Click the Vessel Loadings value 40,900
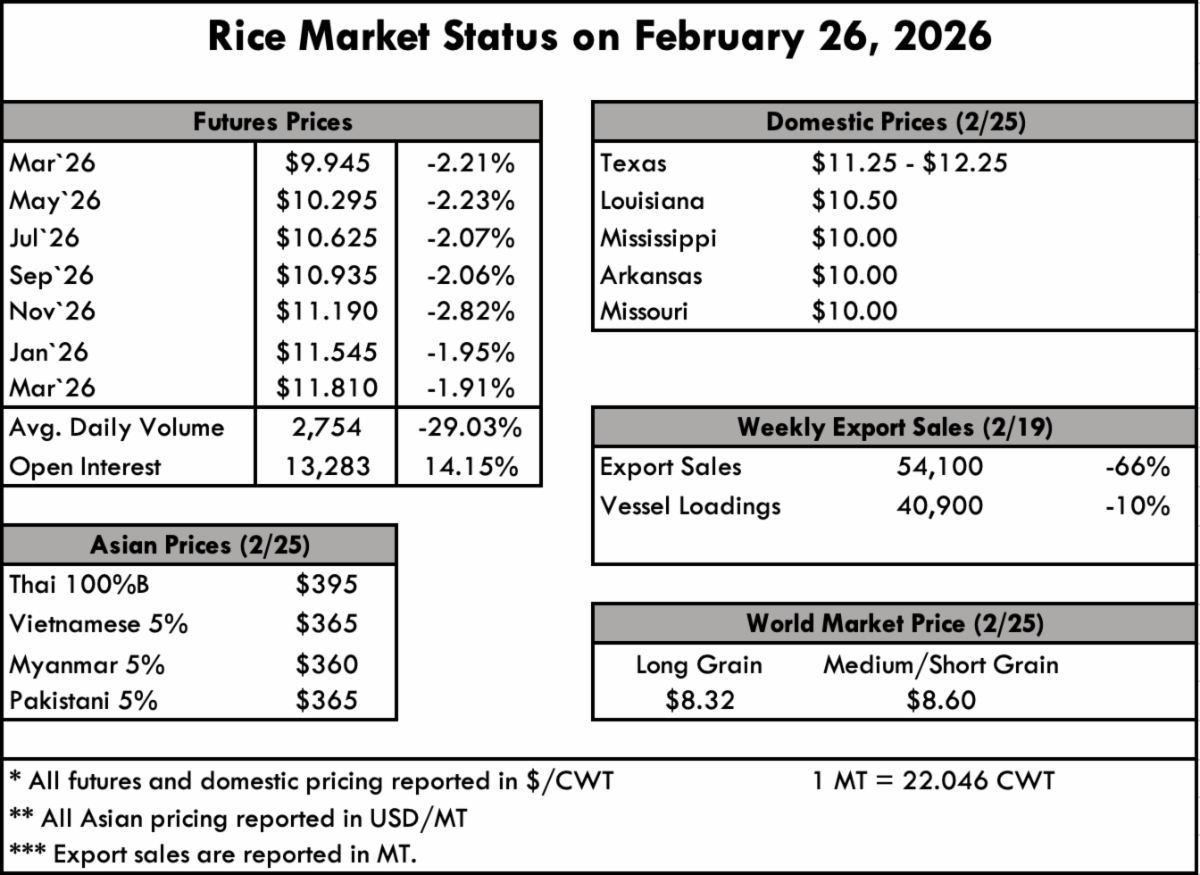Viewport: 1200px width, 875px height. pyautogui.click(x=941, y=506)
